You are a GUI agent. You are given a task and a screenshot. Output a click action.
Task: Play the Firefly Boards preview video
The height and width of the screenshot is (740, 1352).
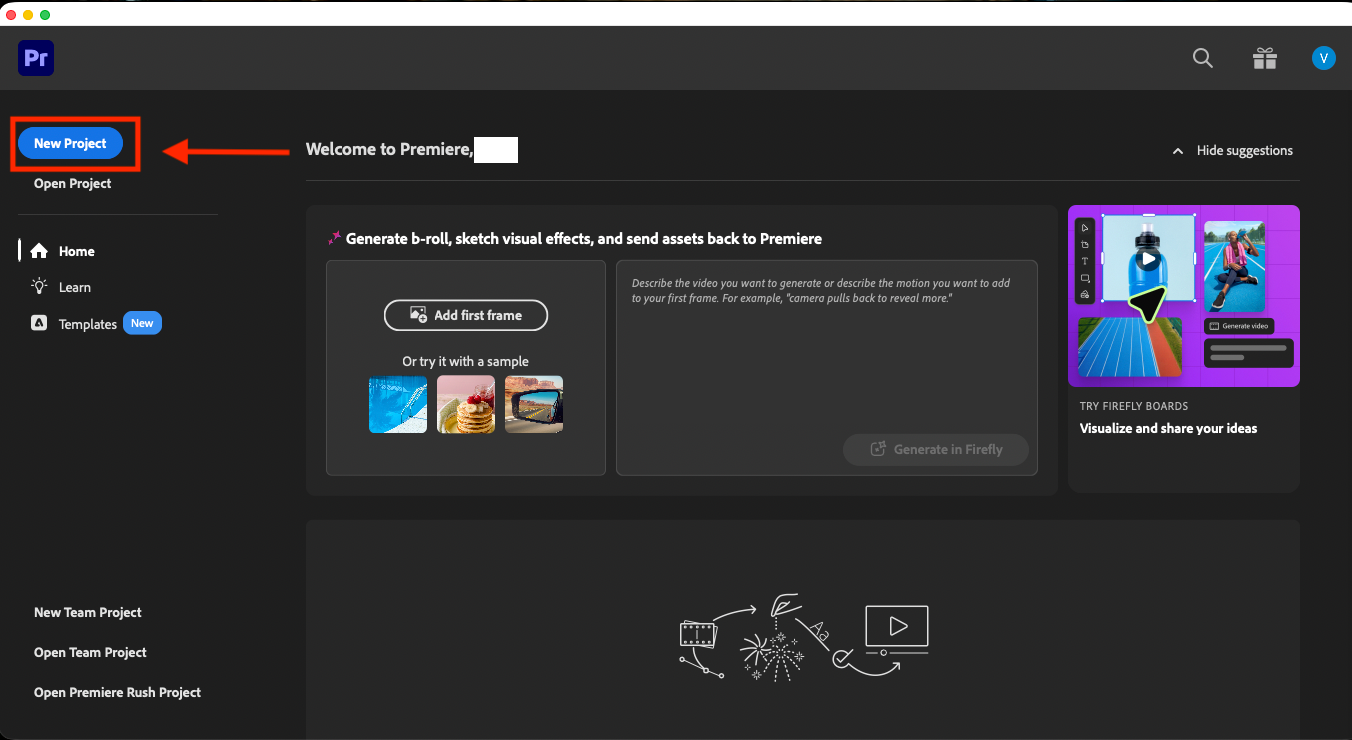(1148, 258)
